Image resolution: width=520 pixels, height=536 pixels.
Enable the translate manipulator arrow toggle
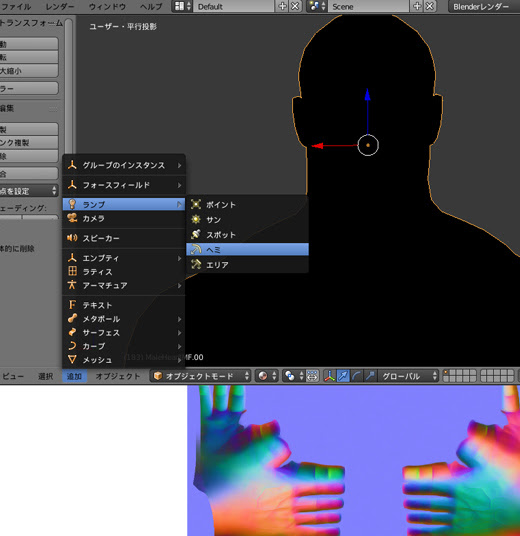click(343, 376)
